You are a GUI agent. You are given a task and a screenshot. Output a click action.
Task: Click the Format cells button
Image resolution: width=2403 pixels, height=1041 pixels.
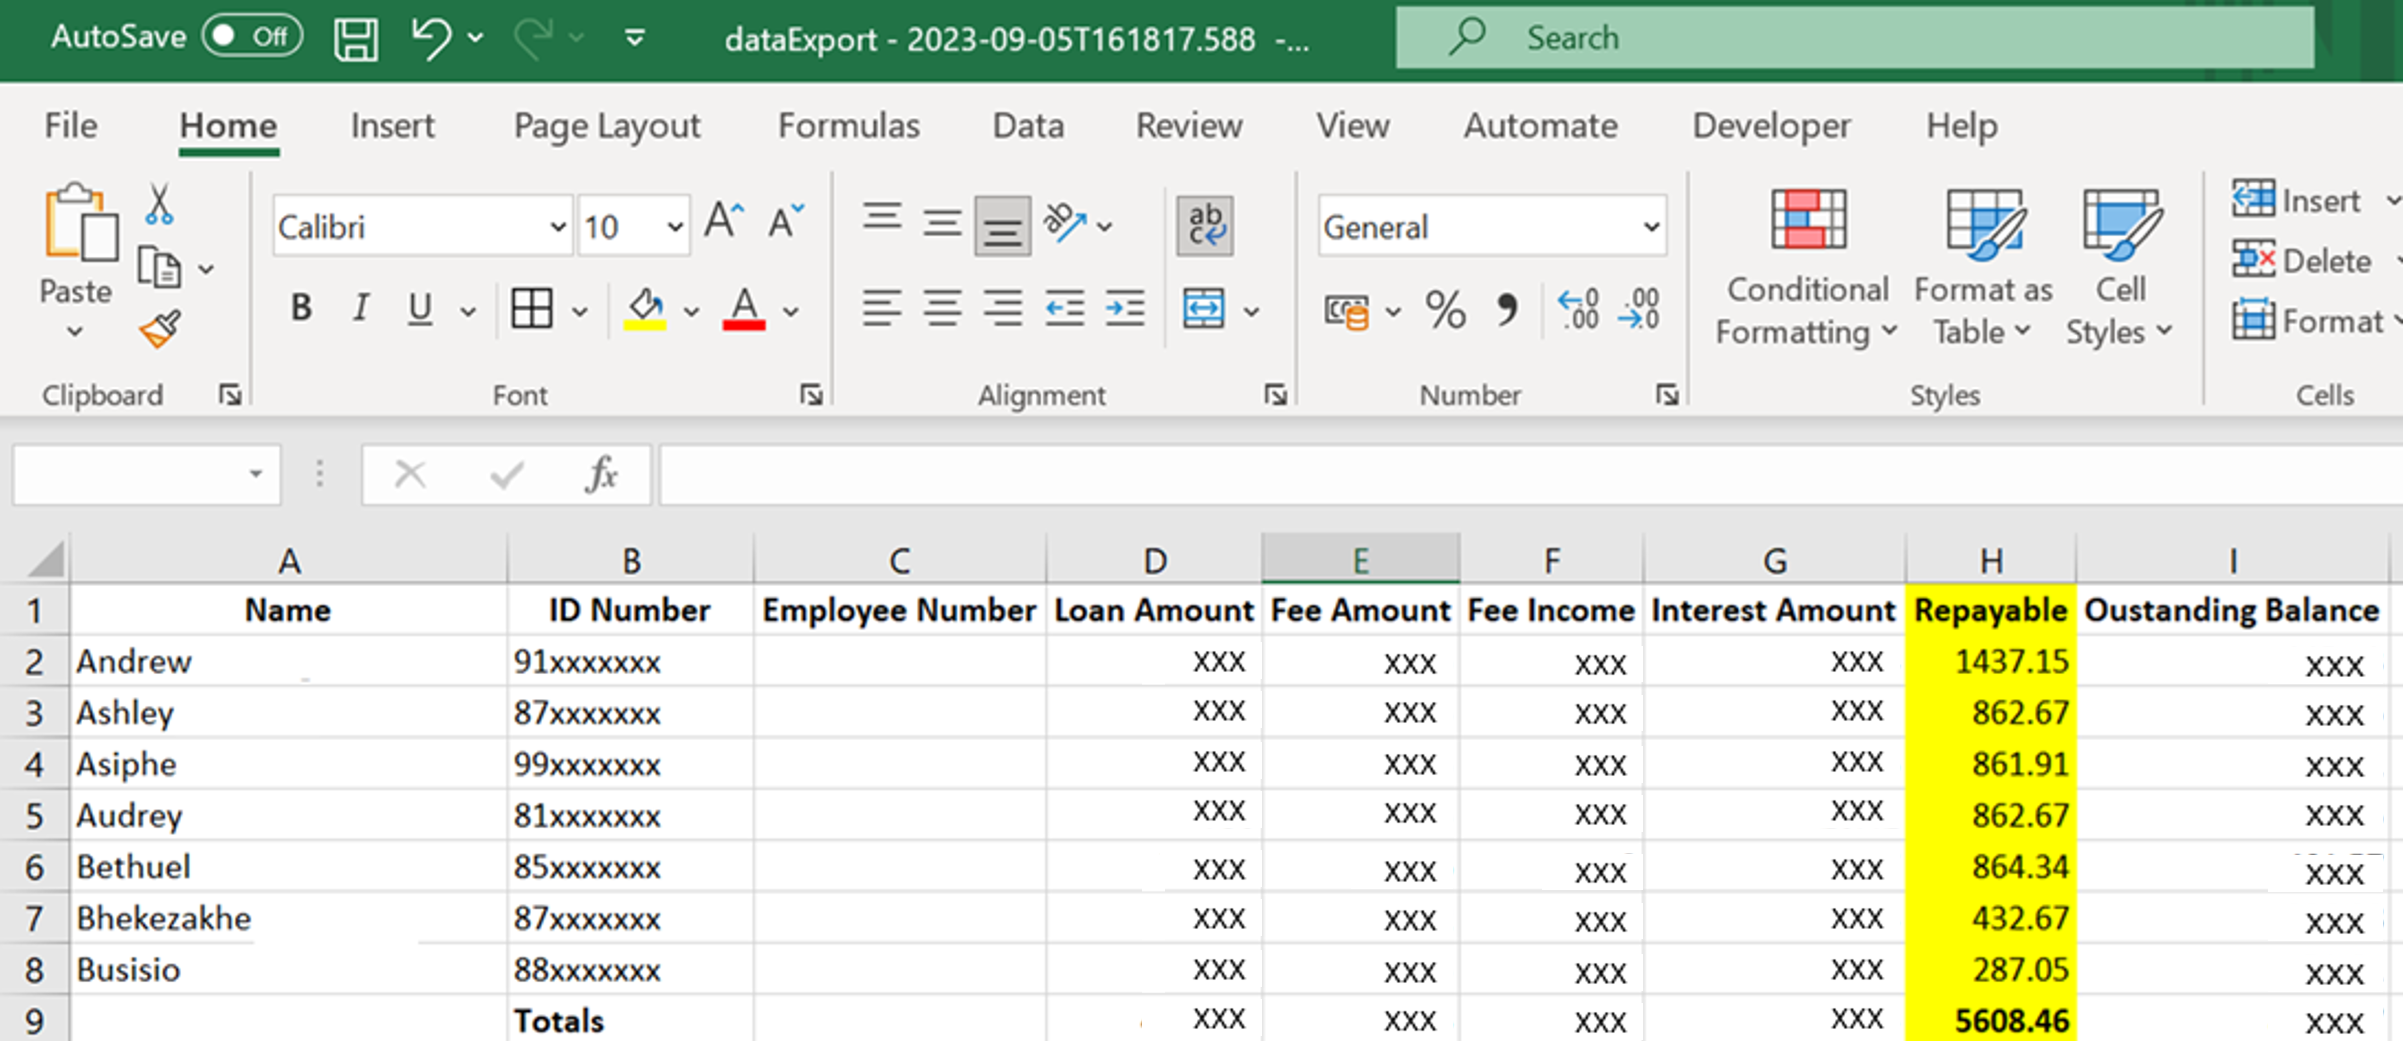[2311, 321]
